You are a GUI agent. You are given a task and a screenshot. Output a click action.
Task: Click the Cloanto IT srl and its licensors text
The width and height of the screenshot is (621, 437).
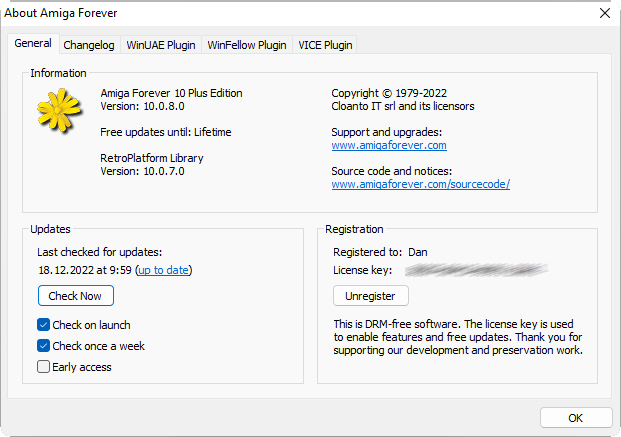pos(403,106)
